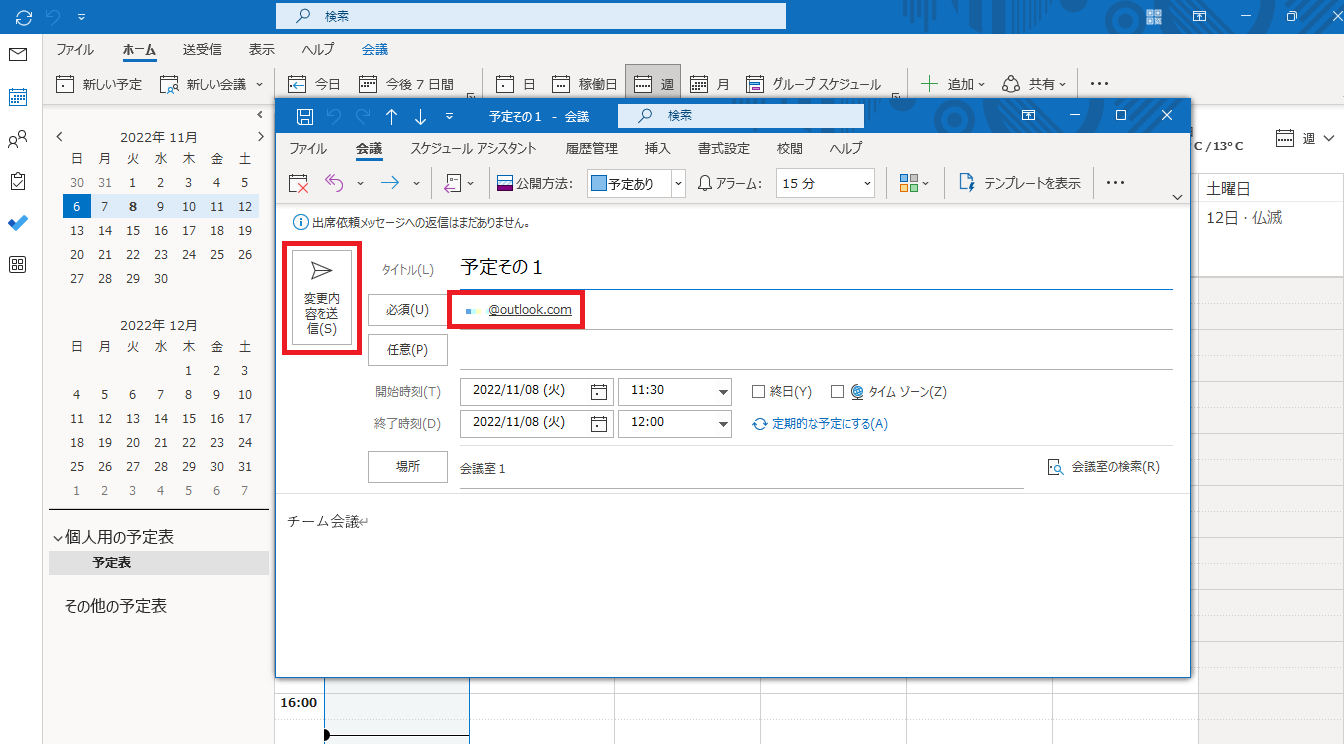Viewport: 1344px width, 744px height.
Task: Open the Mail icon in left sidebar
Action: pyautogui.click(x=18, y=54)
